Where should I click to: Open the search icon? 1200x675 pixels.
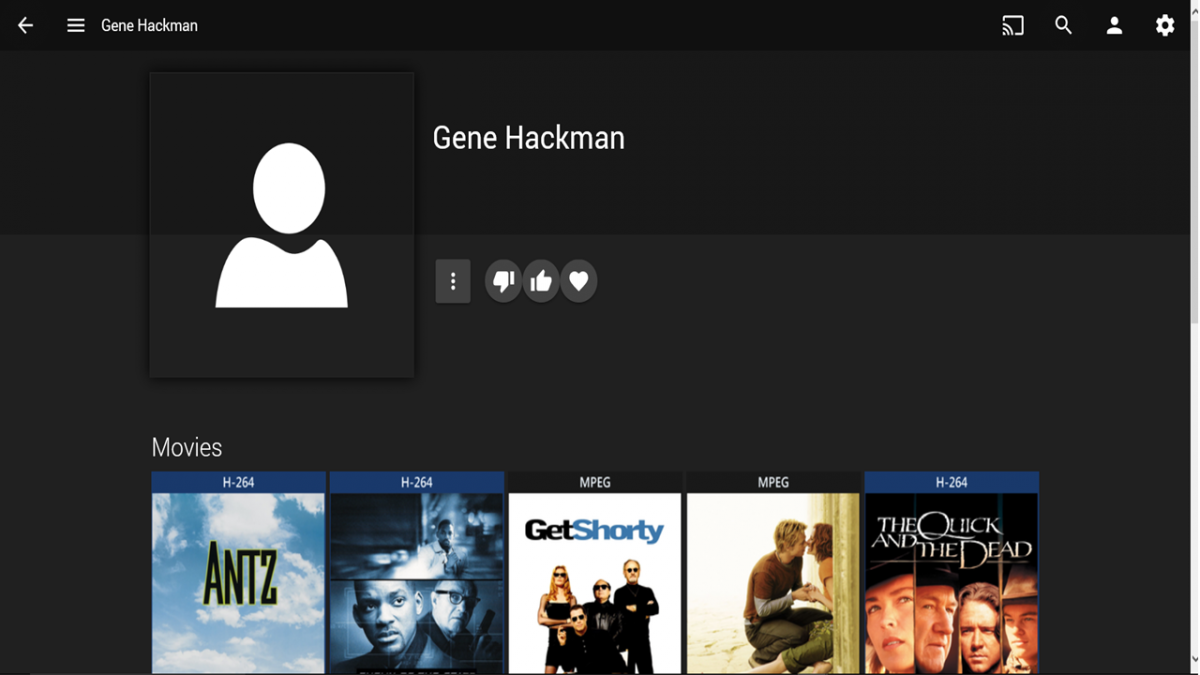click(x=1063, y=26)
